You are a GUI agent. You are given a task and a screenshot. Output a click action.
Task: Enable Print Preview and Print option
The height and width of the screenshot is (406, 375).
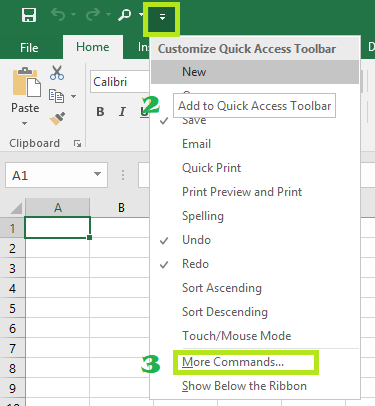pos(255,192)
